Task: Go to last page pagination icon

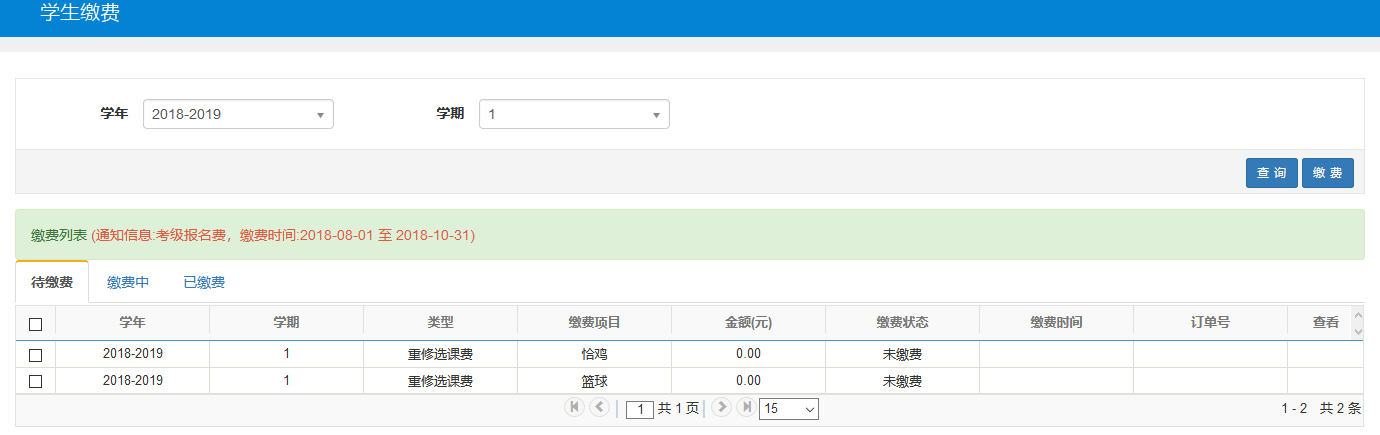Action: (x=746, y=407)
